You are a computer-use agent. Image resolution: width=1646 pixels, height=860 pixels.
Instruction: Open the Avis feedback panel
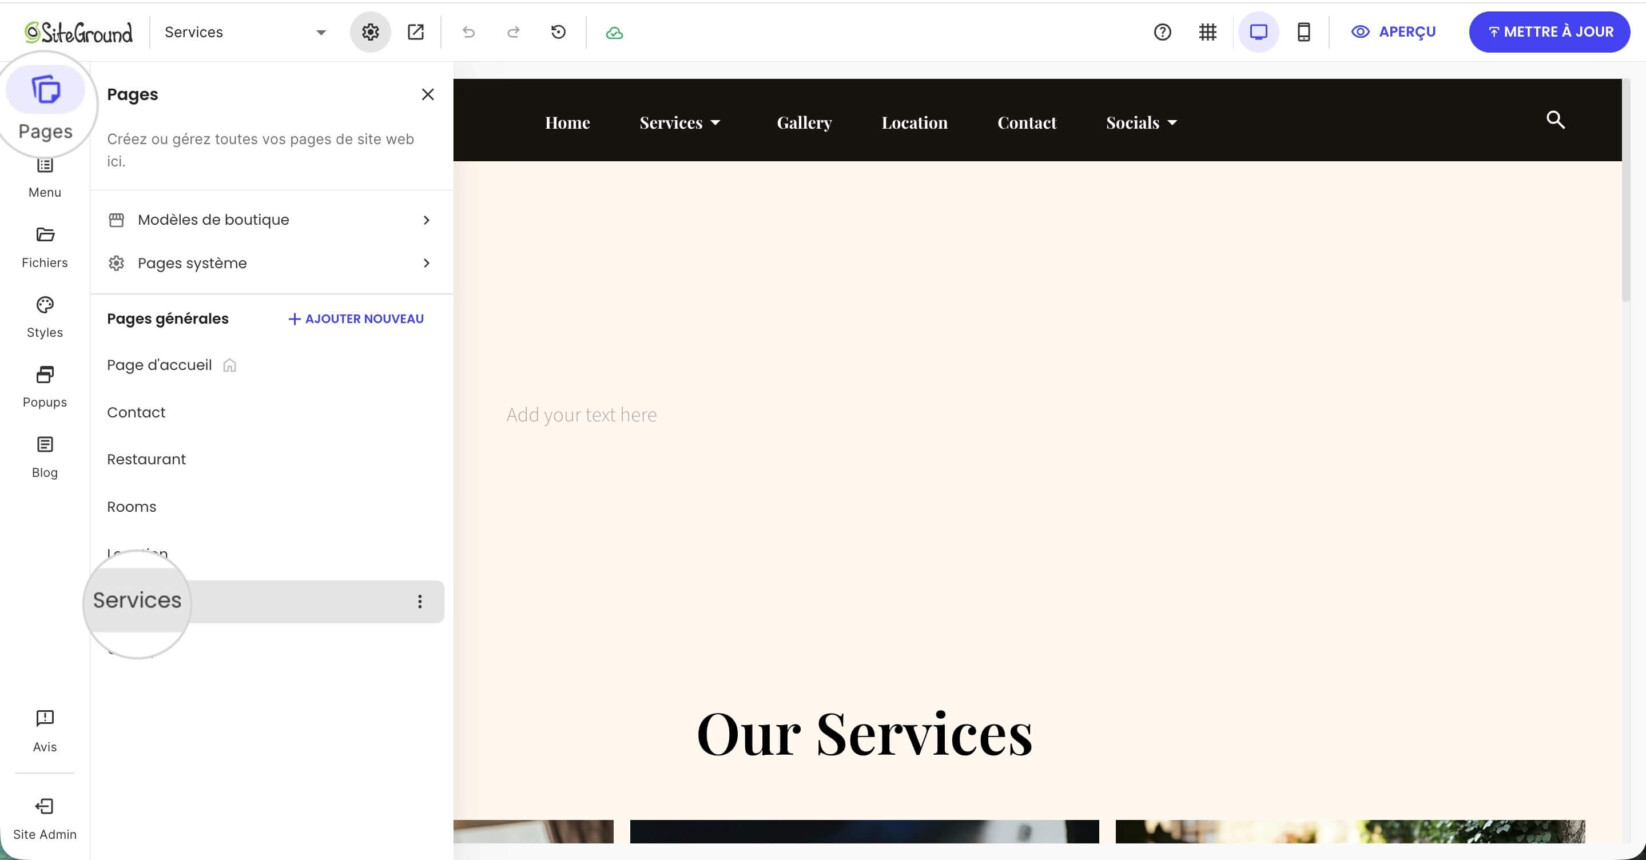[x=45, y=731]
